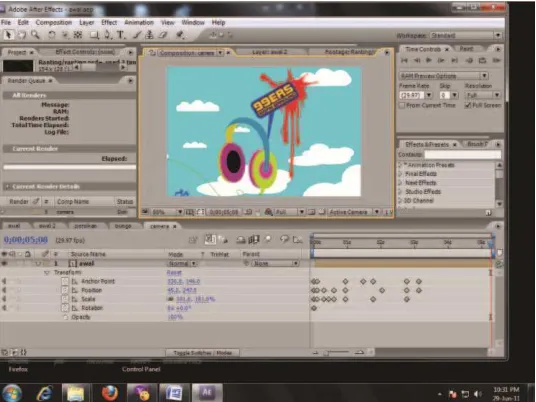Open the Workspace Standard dropdown
Viewport: 536px width, 402px height.
[x=466, y=35]
